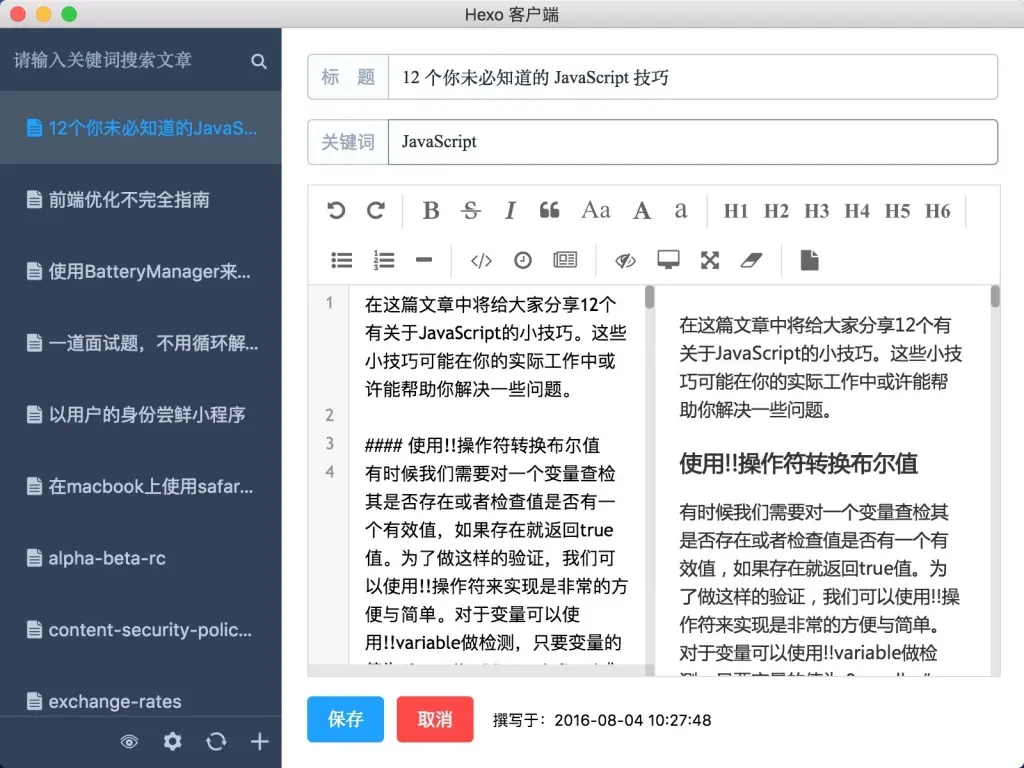The image size is (1024, 768).
Task: Undo the last edit in the editor
Action: coord(336,210)
